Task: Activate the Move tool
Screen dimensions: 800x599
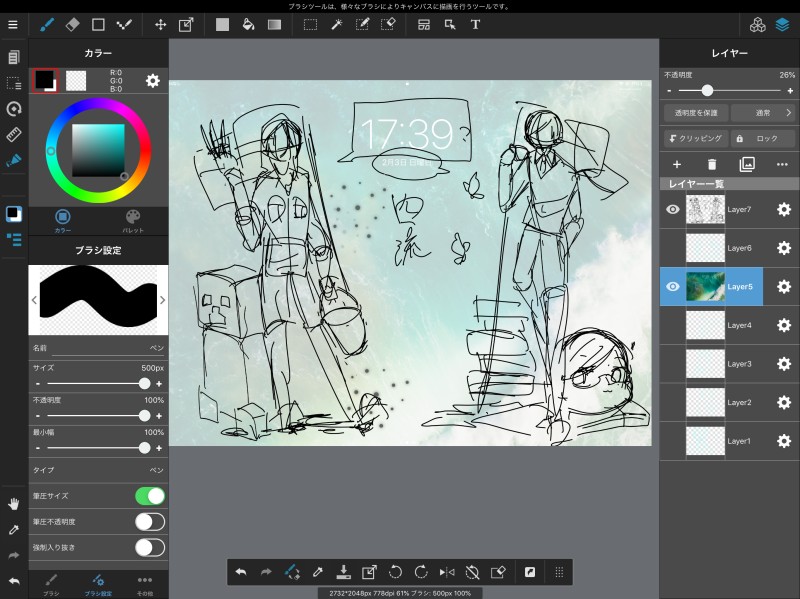Action: pyautogui.click(x=160, y=24)
